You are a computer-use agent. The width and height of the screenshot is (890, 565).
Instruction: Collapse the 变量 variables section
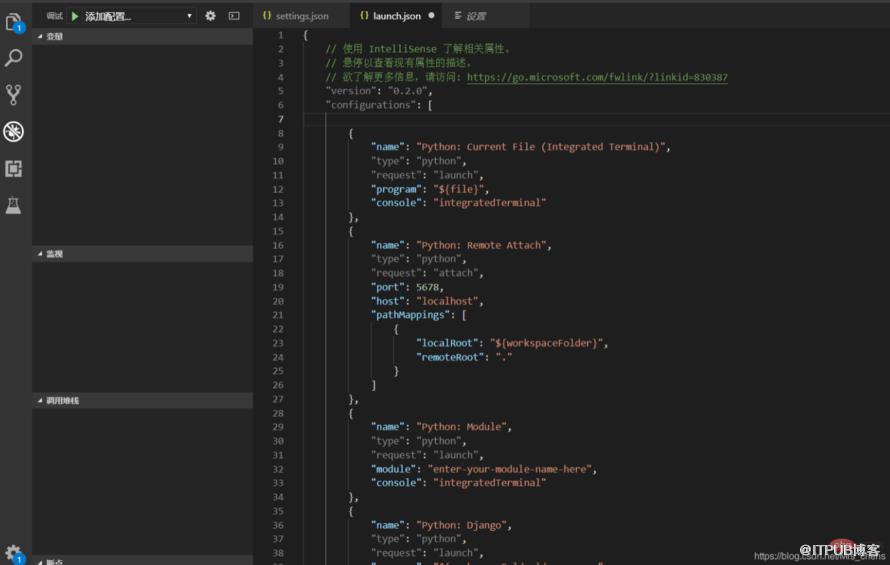coord(142,36)
